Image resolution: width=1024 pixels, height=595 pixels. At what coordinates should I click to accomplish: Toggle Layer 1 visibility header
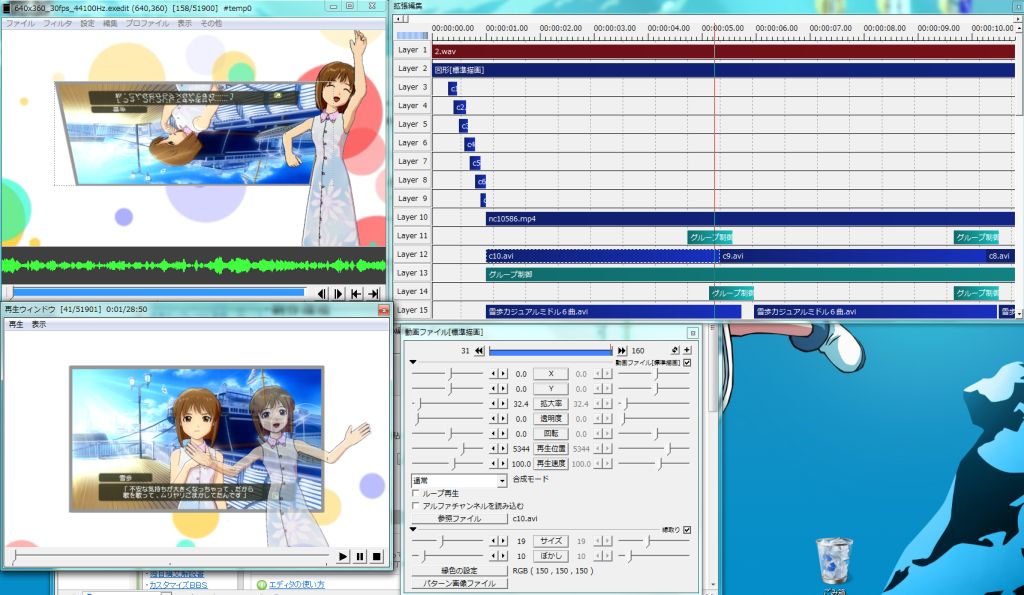click(x=412, y=50)
